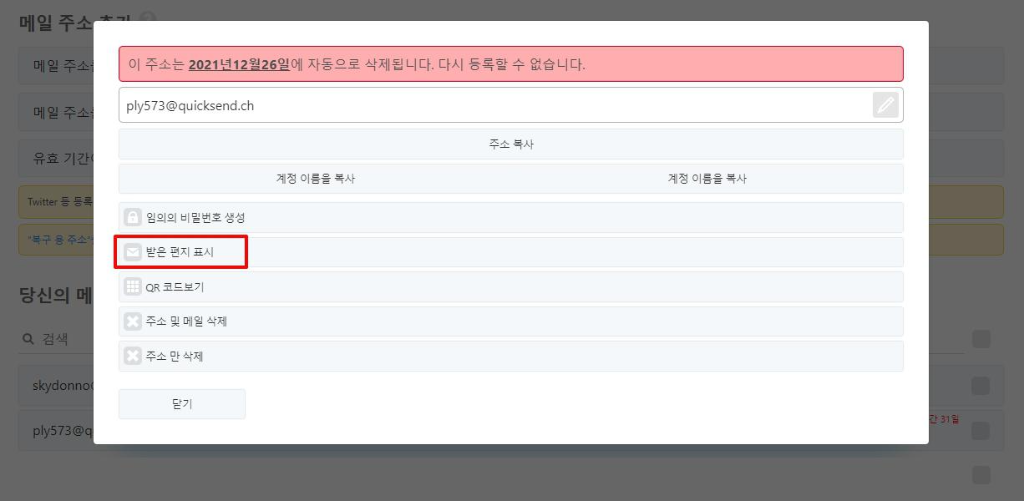The height and width of the screenshot is (501, 1024).
Task: Click the underlined 2021년12월26일 date
Action: pyautogui.click(x=239, y=65)
